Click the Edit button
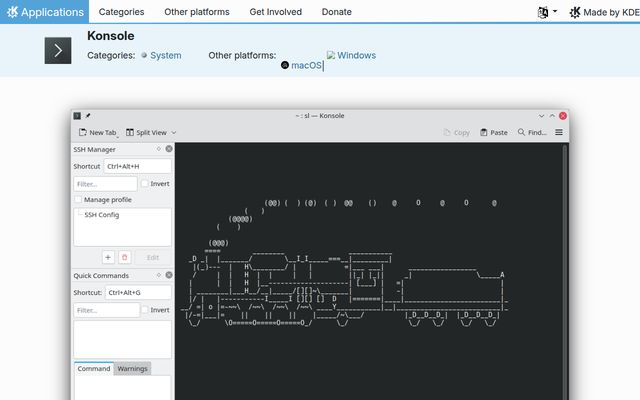This screenshot has width=640, height=400. pyautogui.click(x=153, y=257)
